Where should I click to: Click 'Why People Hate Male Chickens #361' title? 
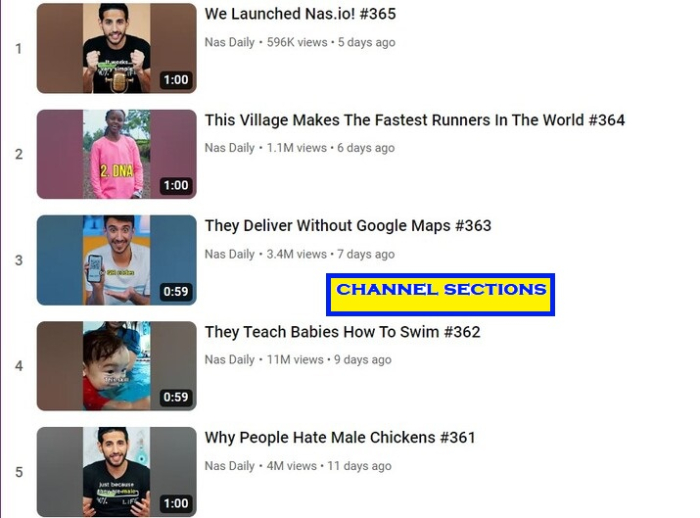pyautogui.click(x=340, y=437)
